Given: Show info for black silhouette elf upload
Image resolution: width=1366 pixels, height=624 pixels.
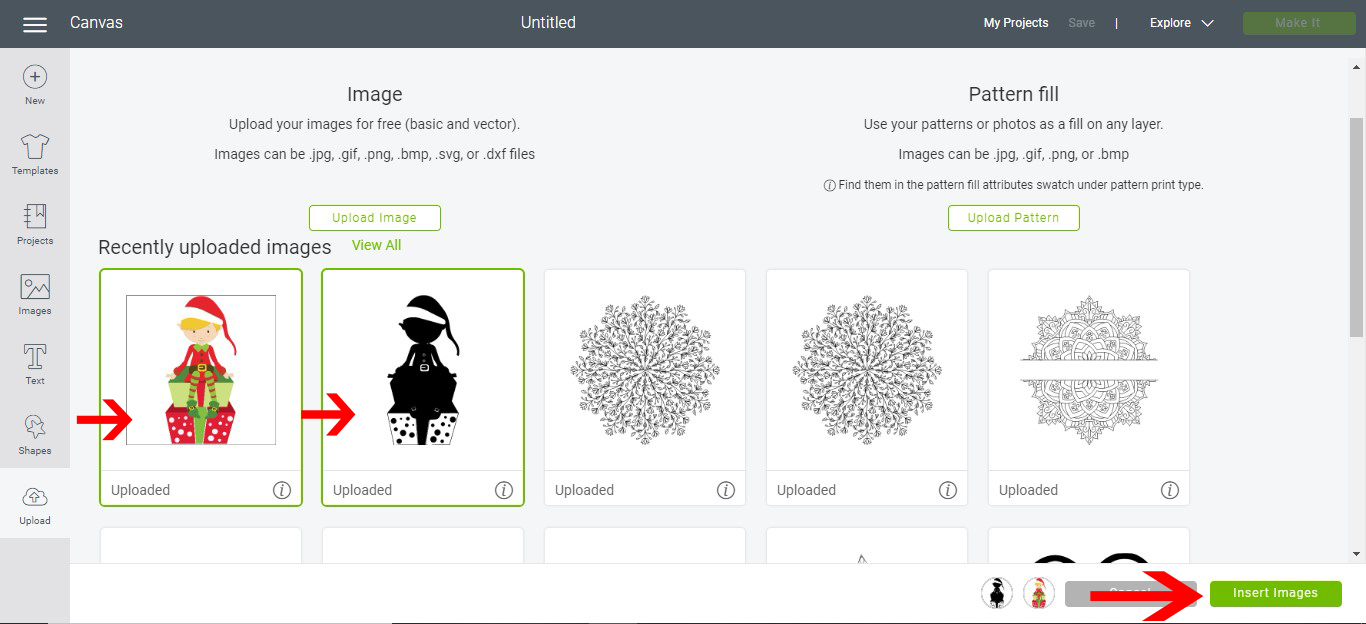Looking at the screenshot, I should 504,490.
